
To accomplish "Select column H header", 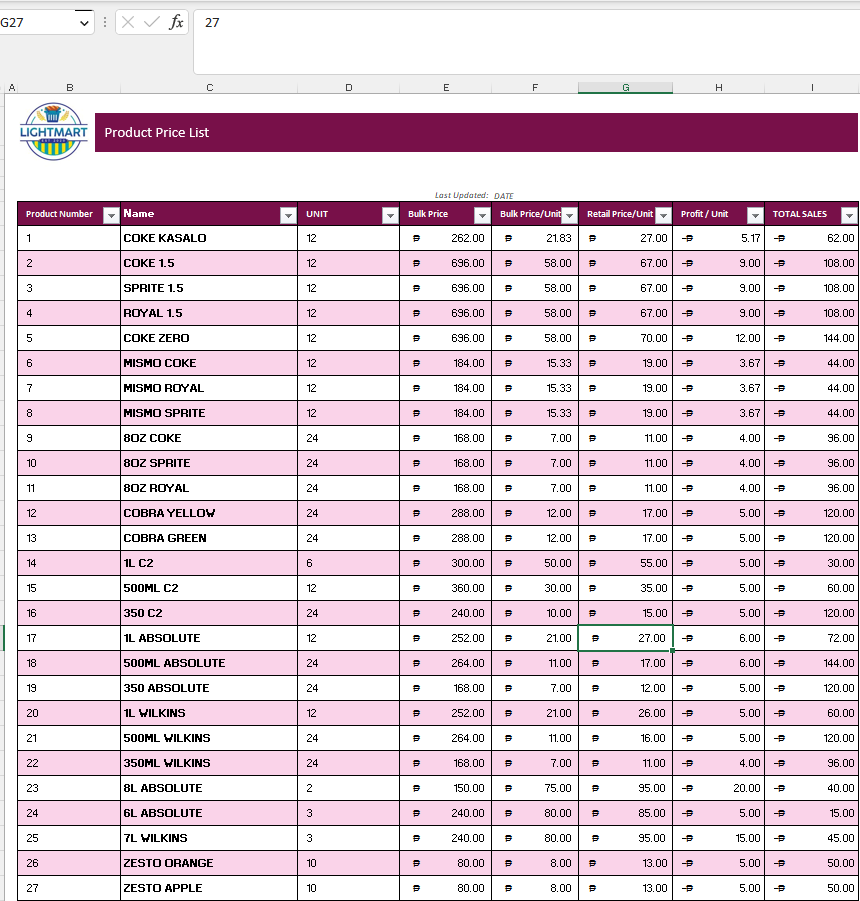I will pos(719,87).
